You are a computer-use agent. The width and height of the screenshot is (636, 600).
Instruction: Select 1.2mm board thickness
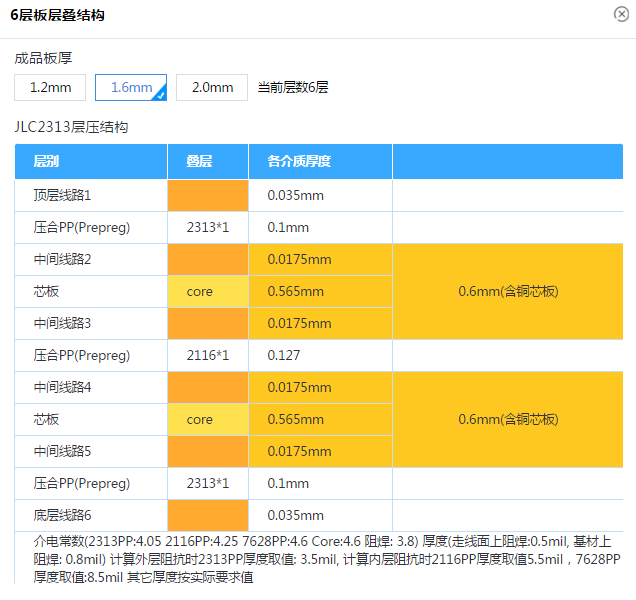(x=50, y=87)
